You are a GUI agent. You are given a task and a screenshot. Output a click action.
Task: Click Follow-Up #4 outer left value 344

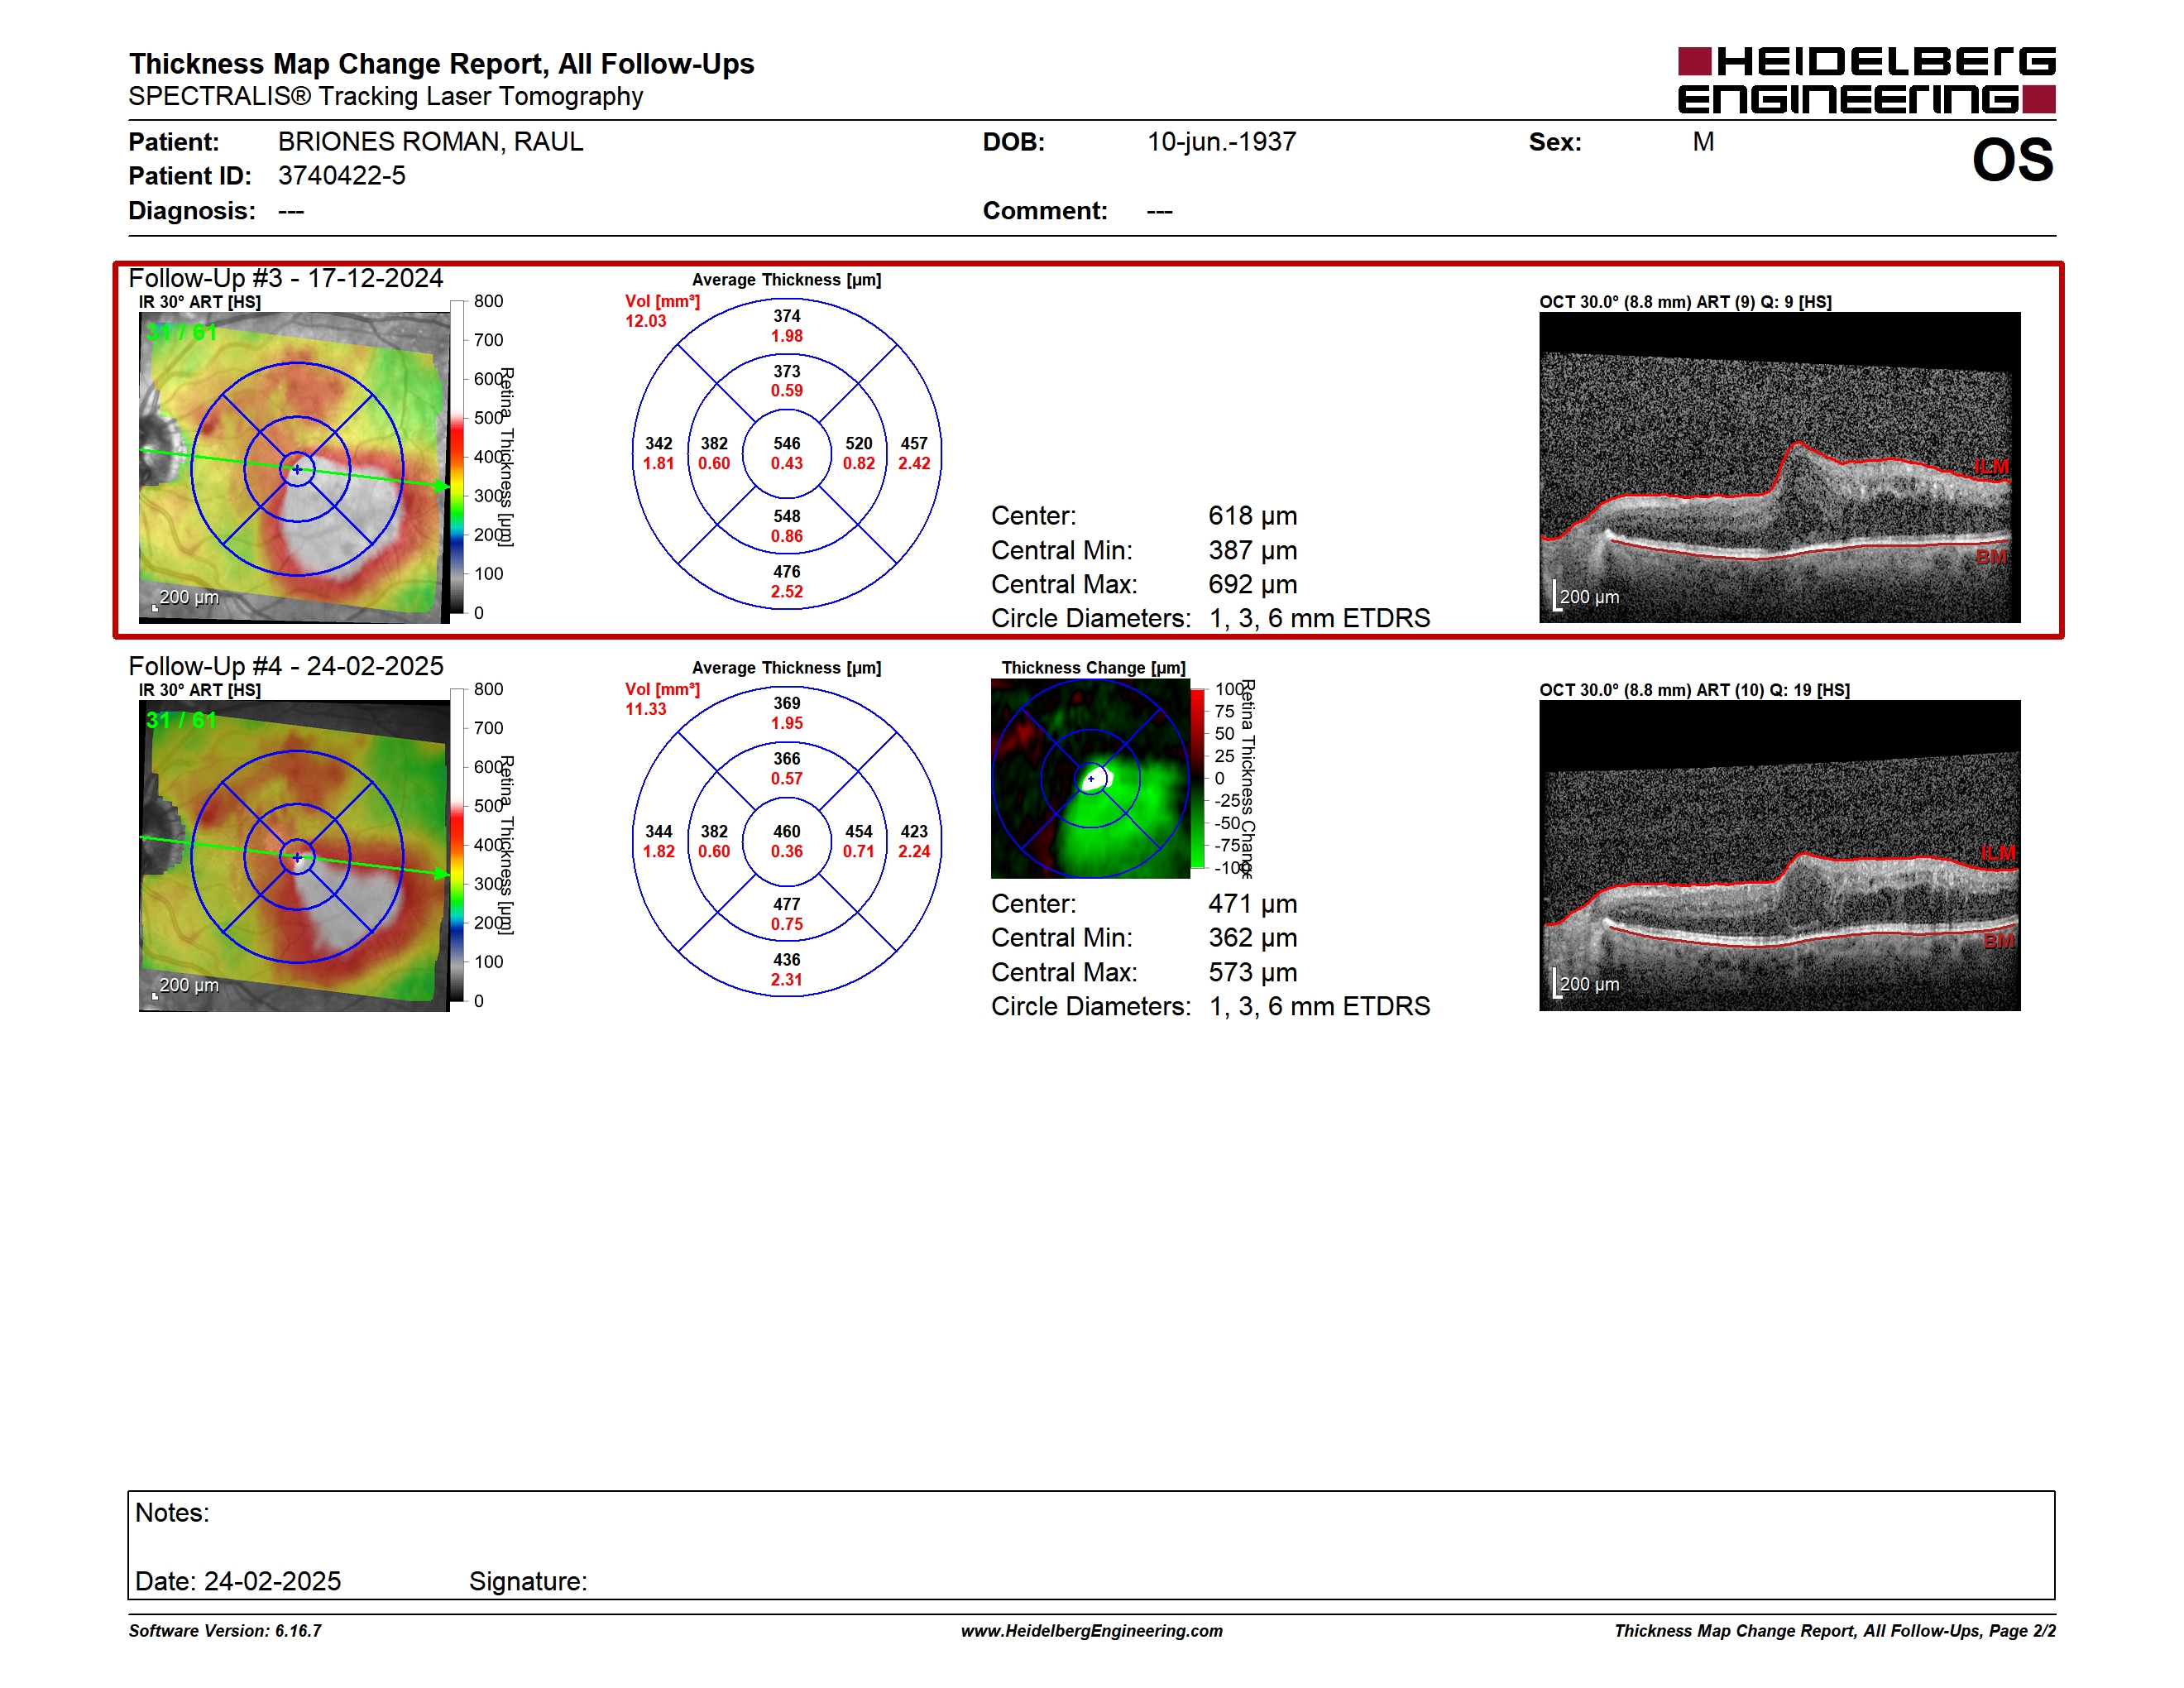[658, 831]
